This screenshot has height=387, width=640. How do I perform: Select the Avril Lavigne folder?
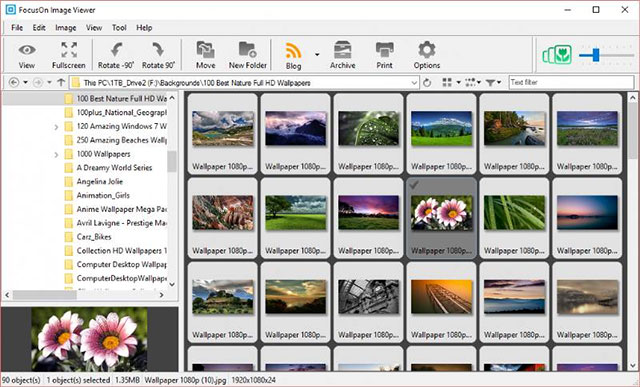(x=116, y=223)
